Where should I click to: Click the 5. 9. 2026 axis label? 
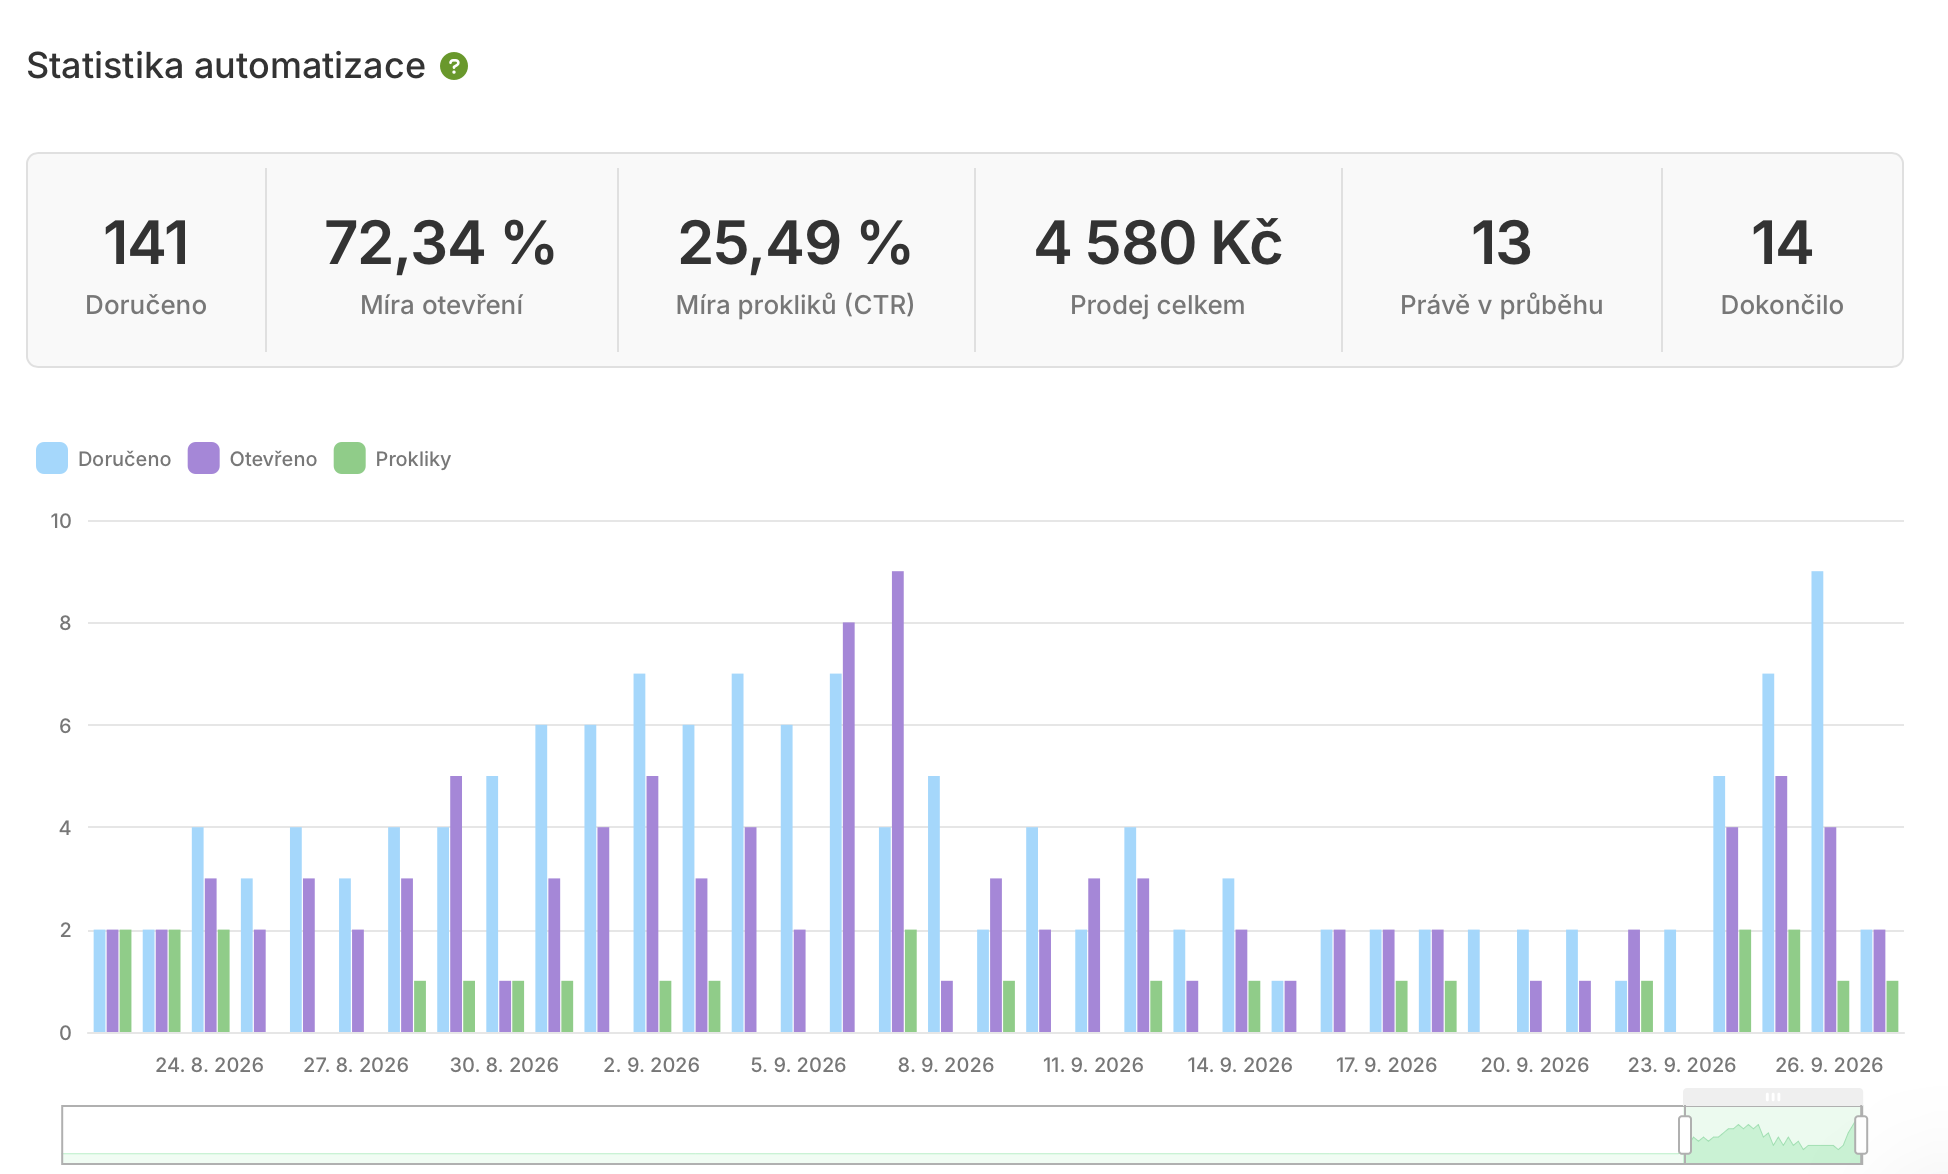pos(798,1065)
